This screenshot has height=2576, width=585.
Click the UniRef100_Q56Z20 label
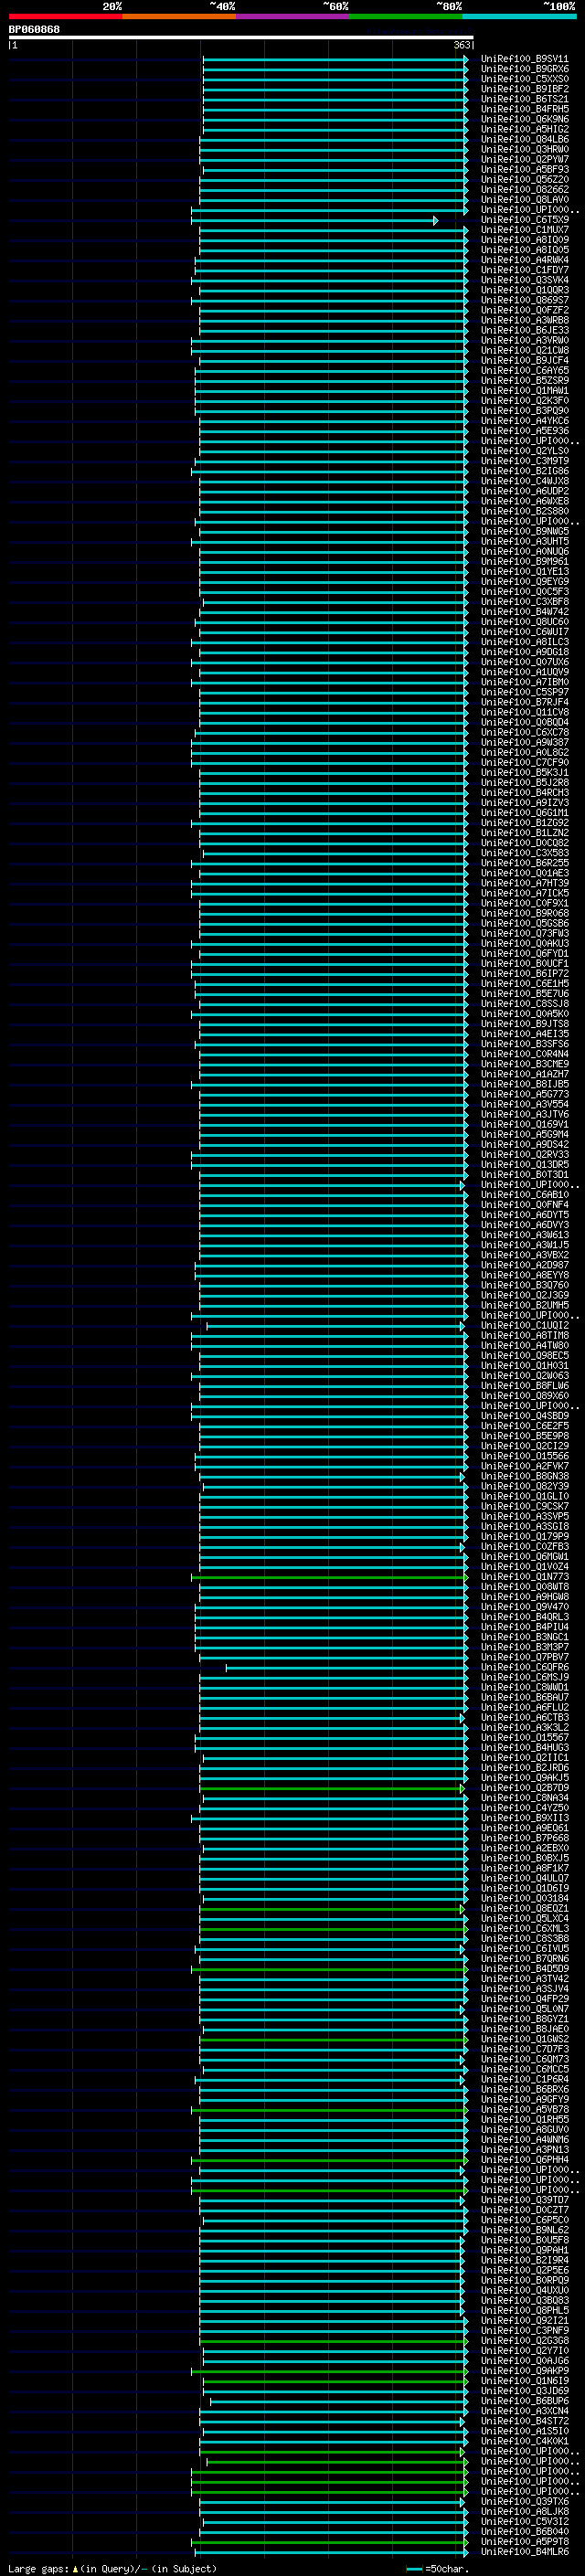(x=524, y=180)
